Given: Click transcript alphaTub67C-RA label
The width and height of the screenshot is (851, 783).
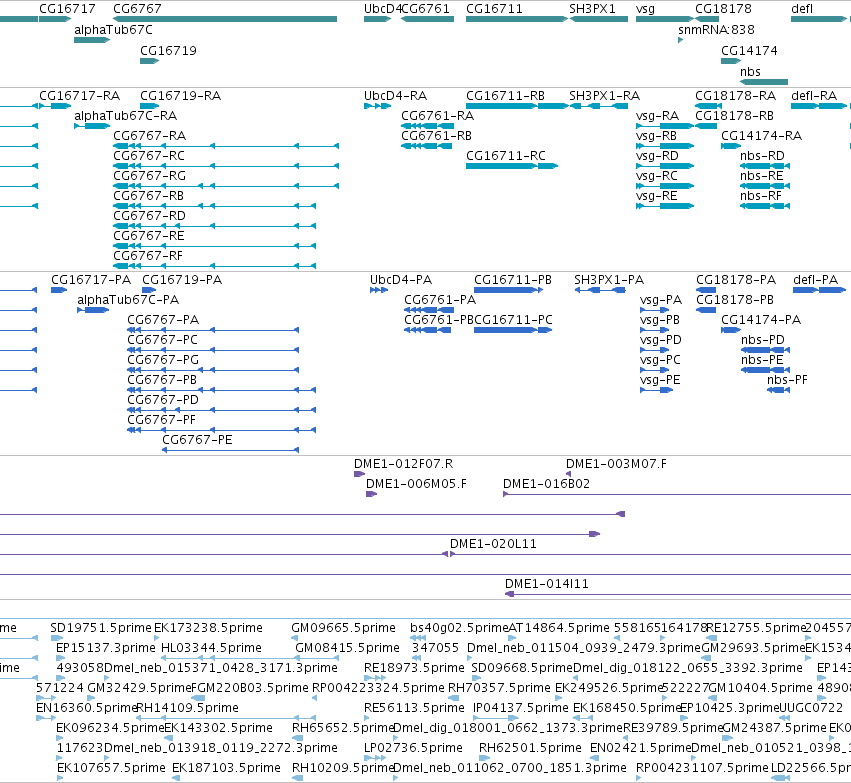Looking at the screenshot, I should [125, 116].
